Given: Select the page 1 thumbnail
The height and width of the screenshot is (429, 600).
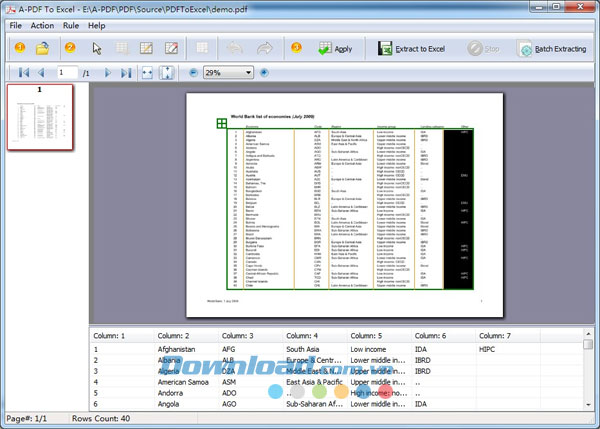Looking at the screenshot, I should (x=40, y=117).
